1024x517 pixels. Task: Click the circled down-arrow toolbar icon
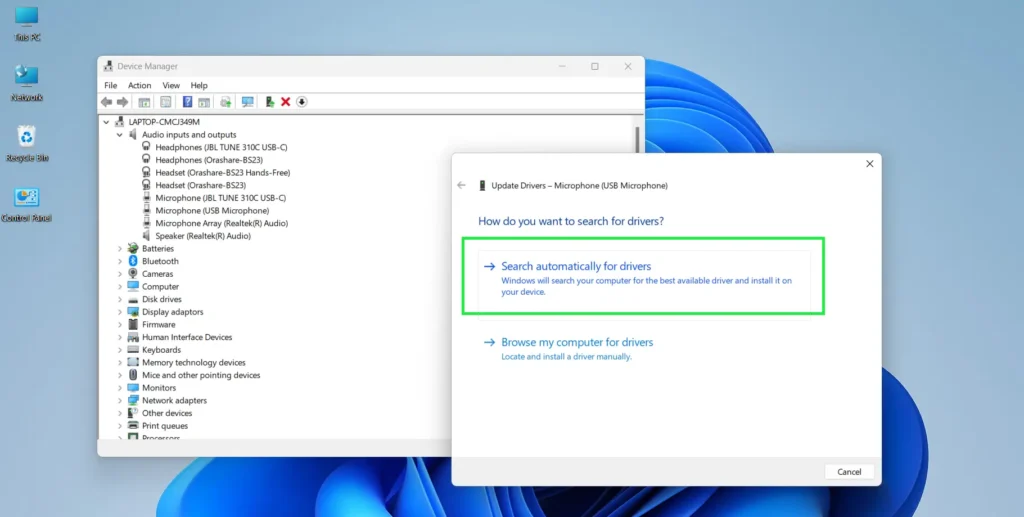pos(301,102)
